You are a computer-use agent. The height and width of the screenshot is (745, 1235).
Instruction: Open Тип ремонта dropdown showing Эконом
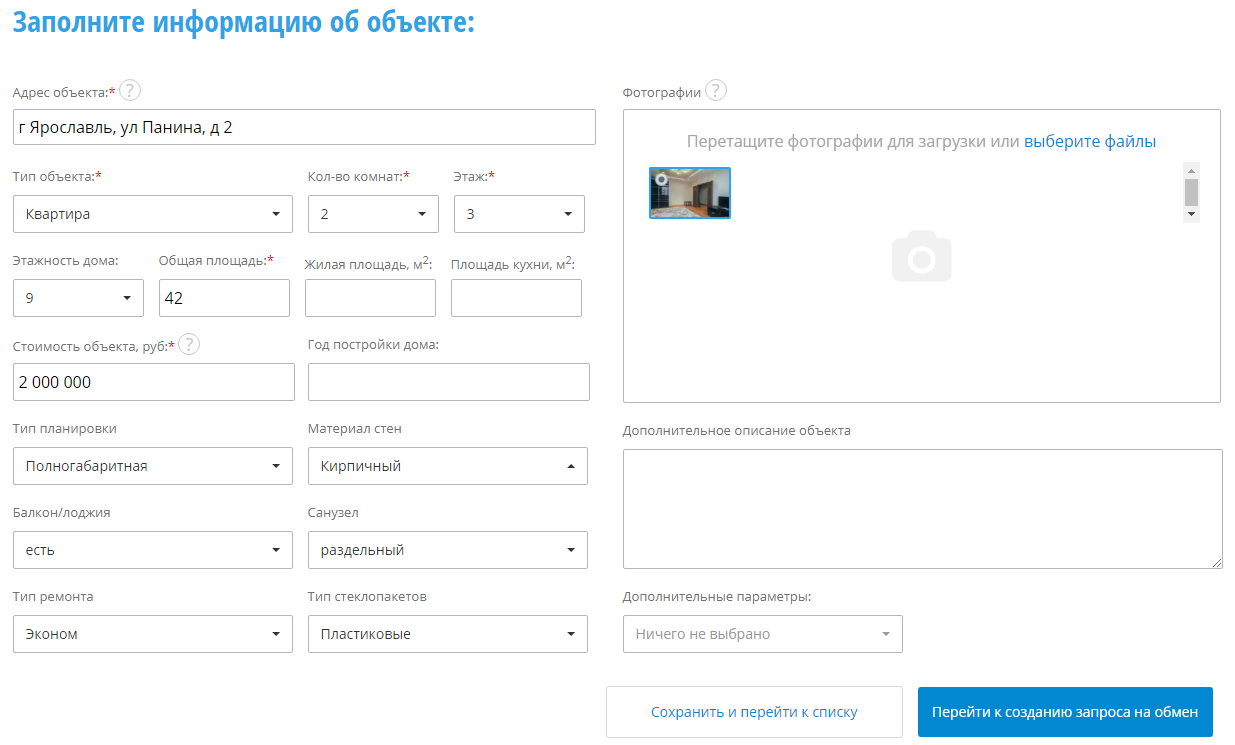153,634
